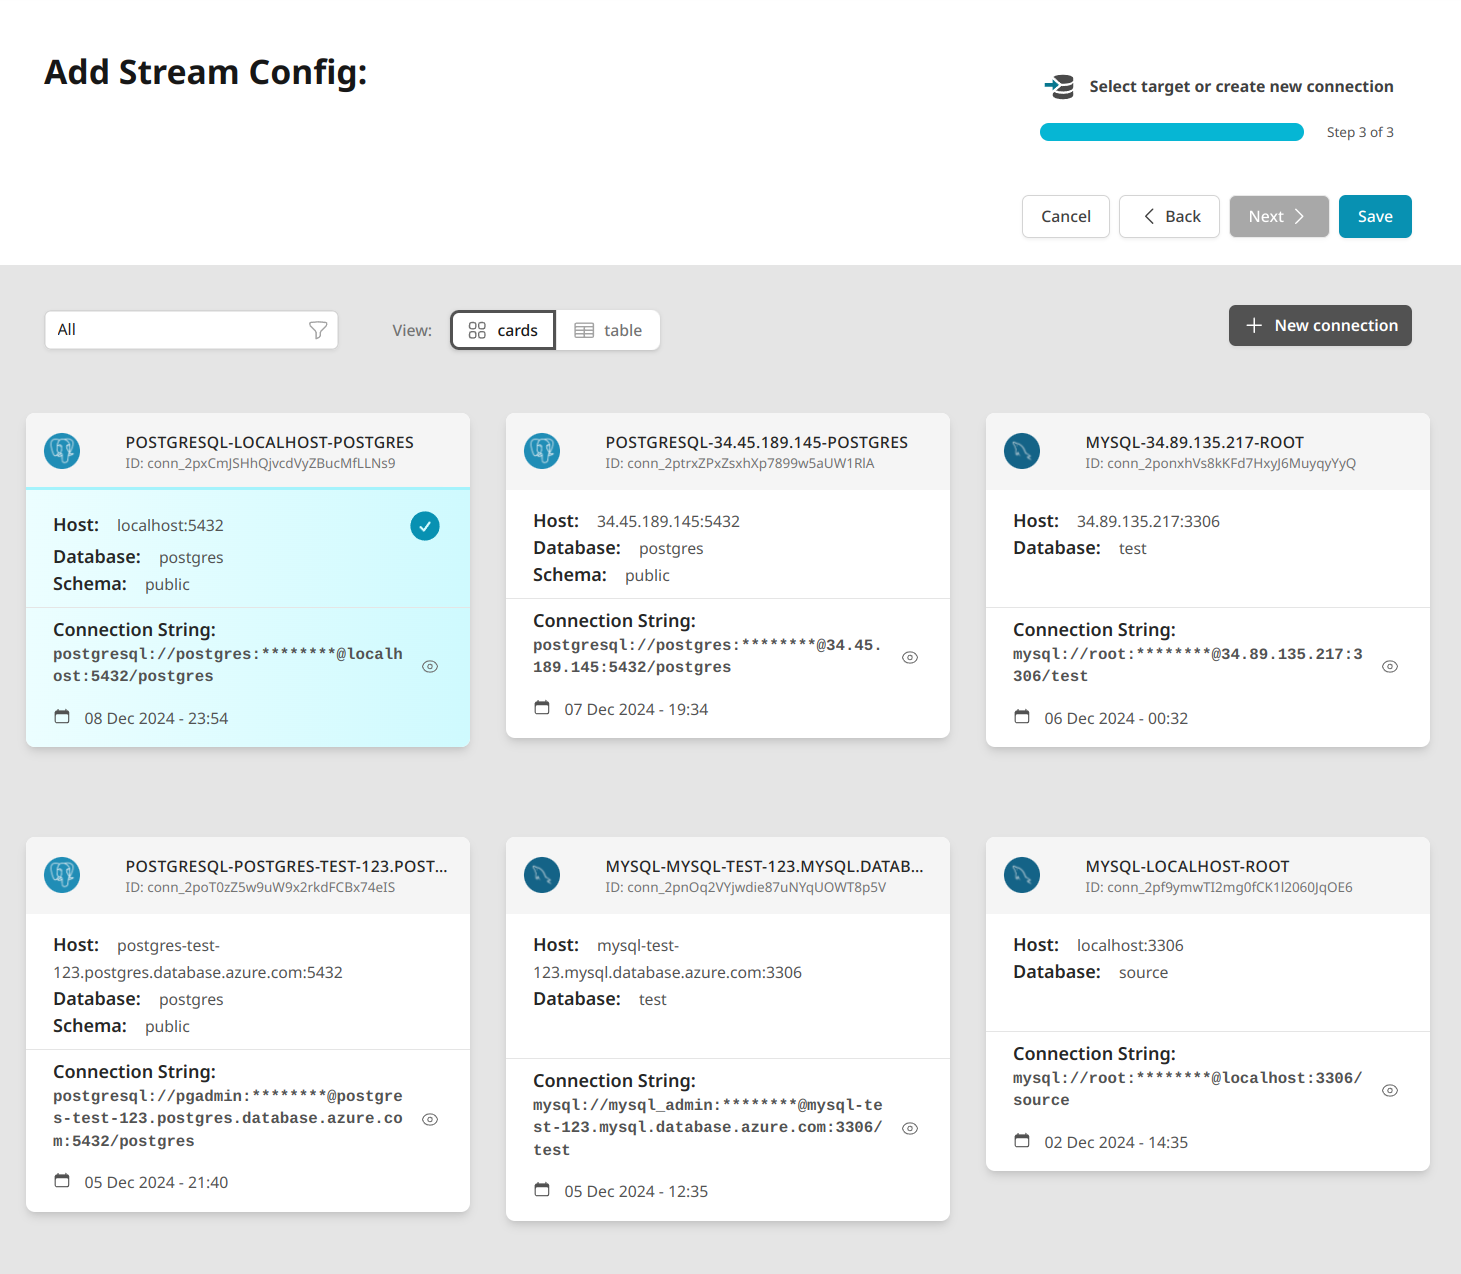Click the MySQL logo on MYSQL-34.89.135.217-ROOT card
This screenshot has width=1461, height=1274.
1022,451
